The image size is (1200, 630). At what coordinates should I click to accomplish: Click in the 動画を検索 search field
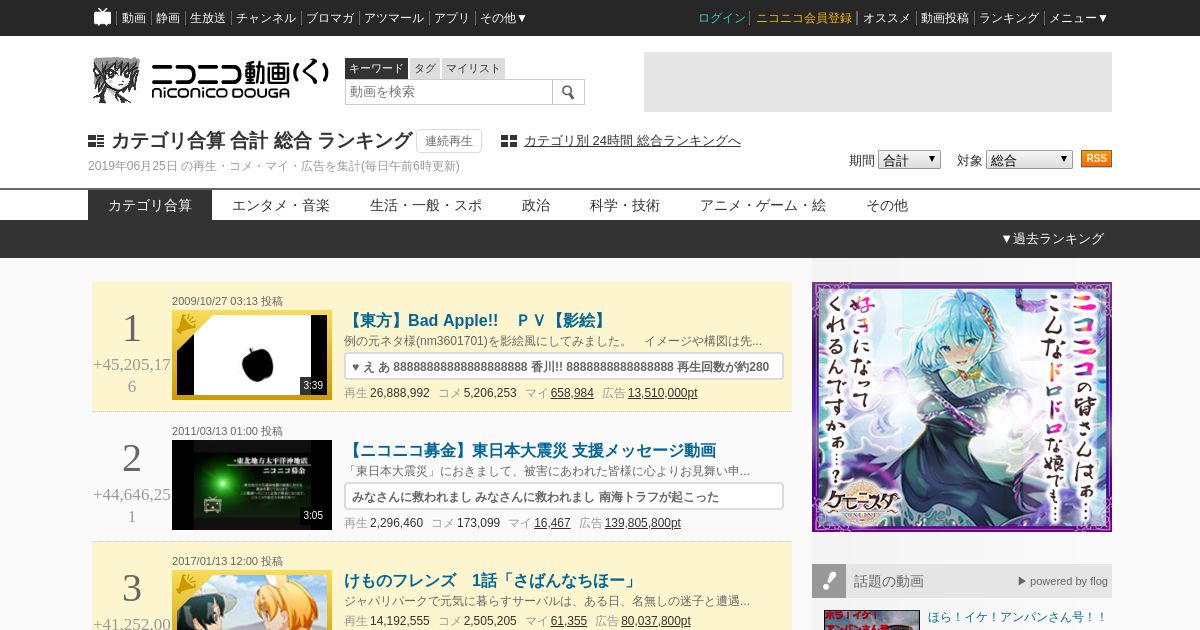[x=449, y=92]
